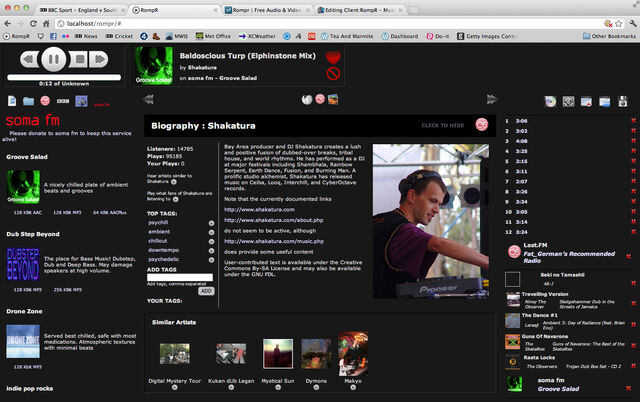Reload the page with the browser refresh button
Screen dimensions: 640x402
[x=33, y=24]
